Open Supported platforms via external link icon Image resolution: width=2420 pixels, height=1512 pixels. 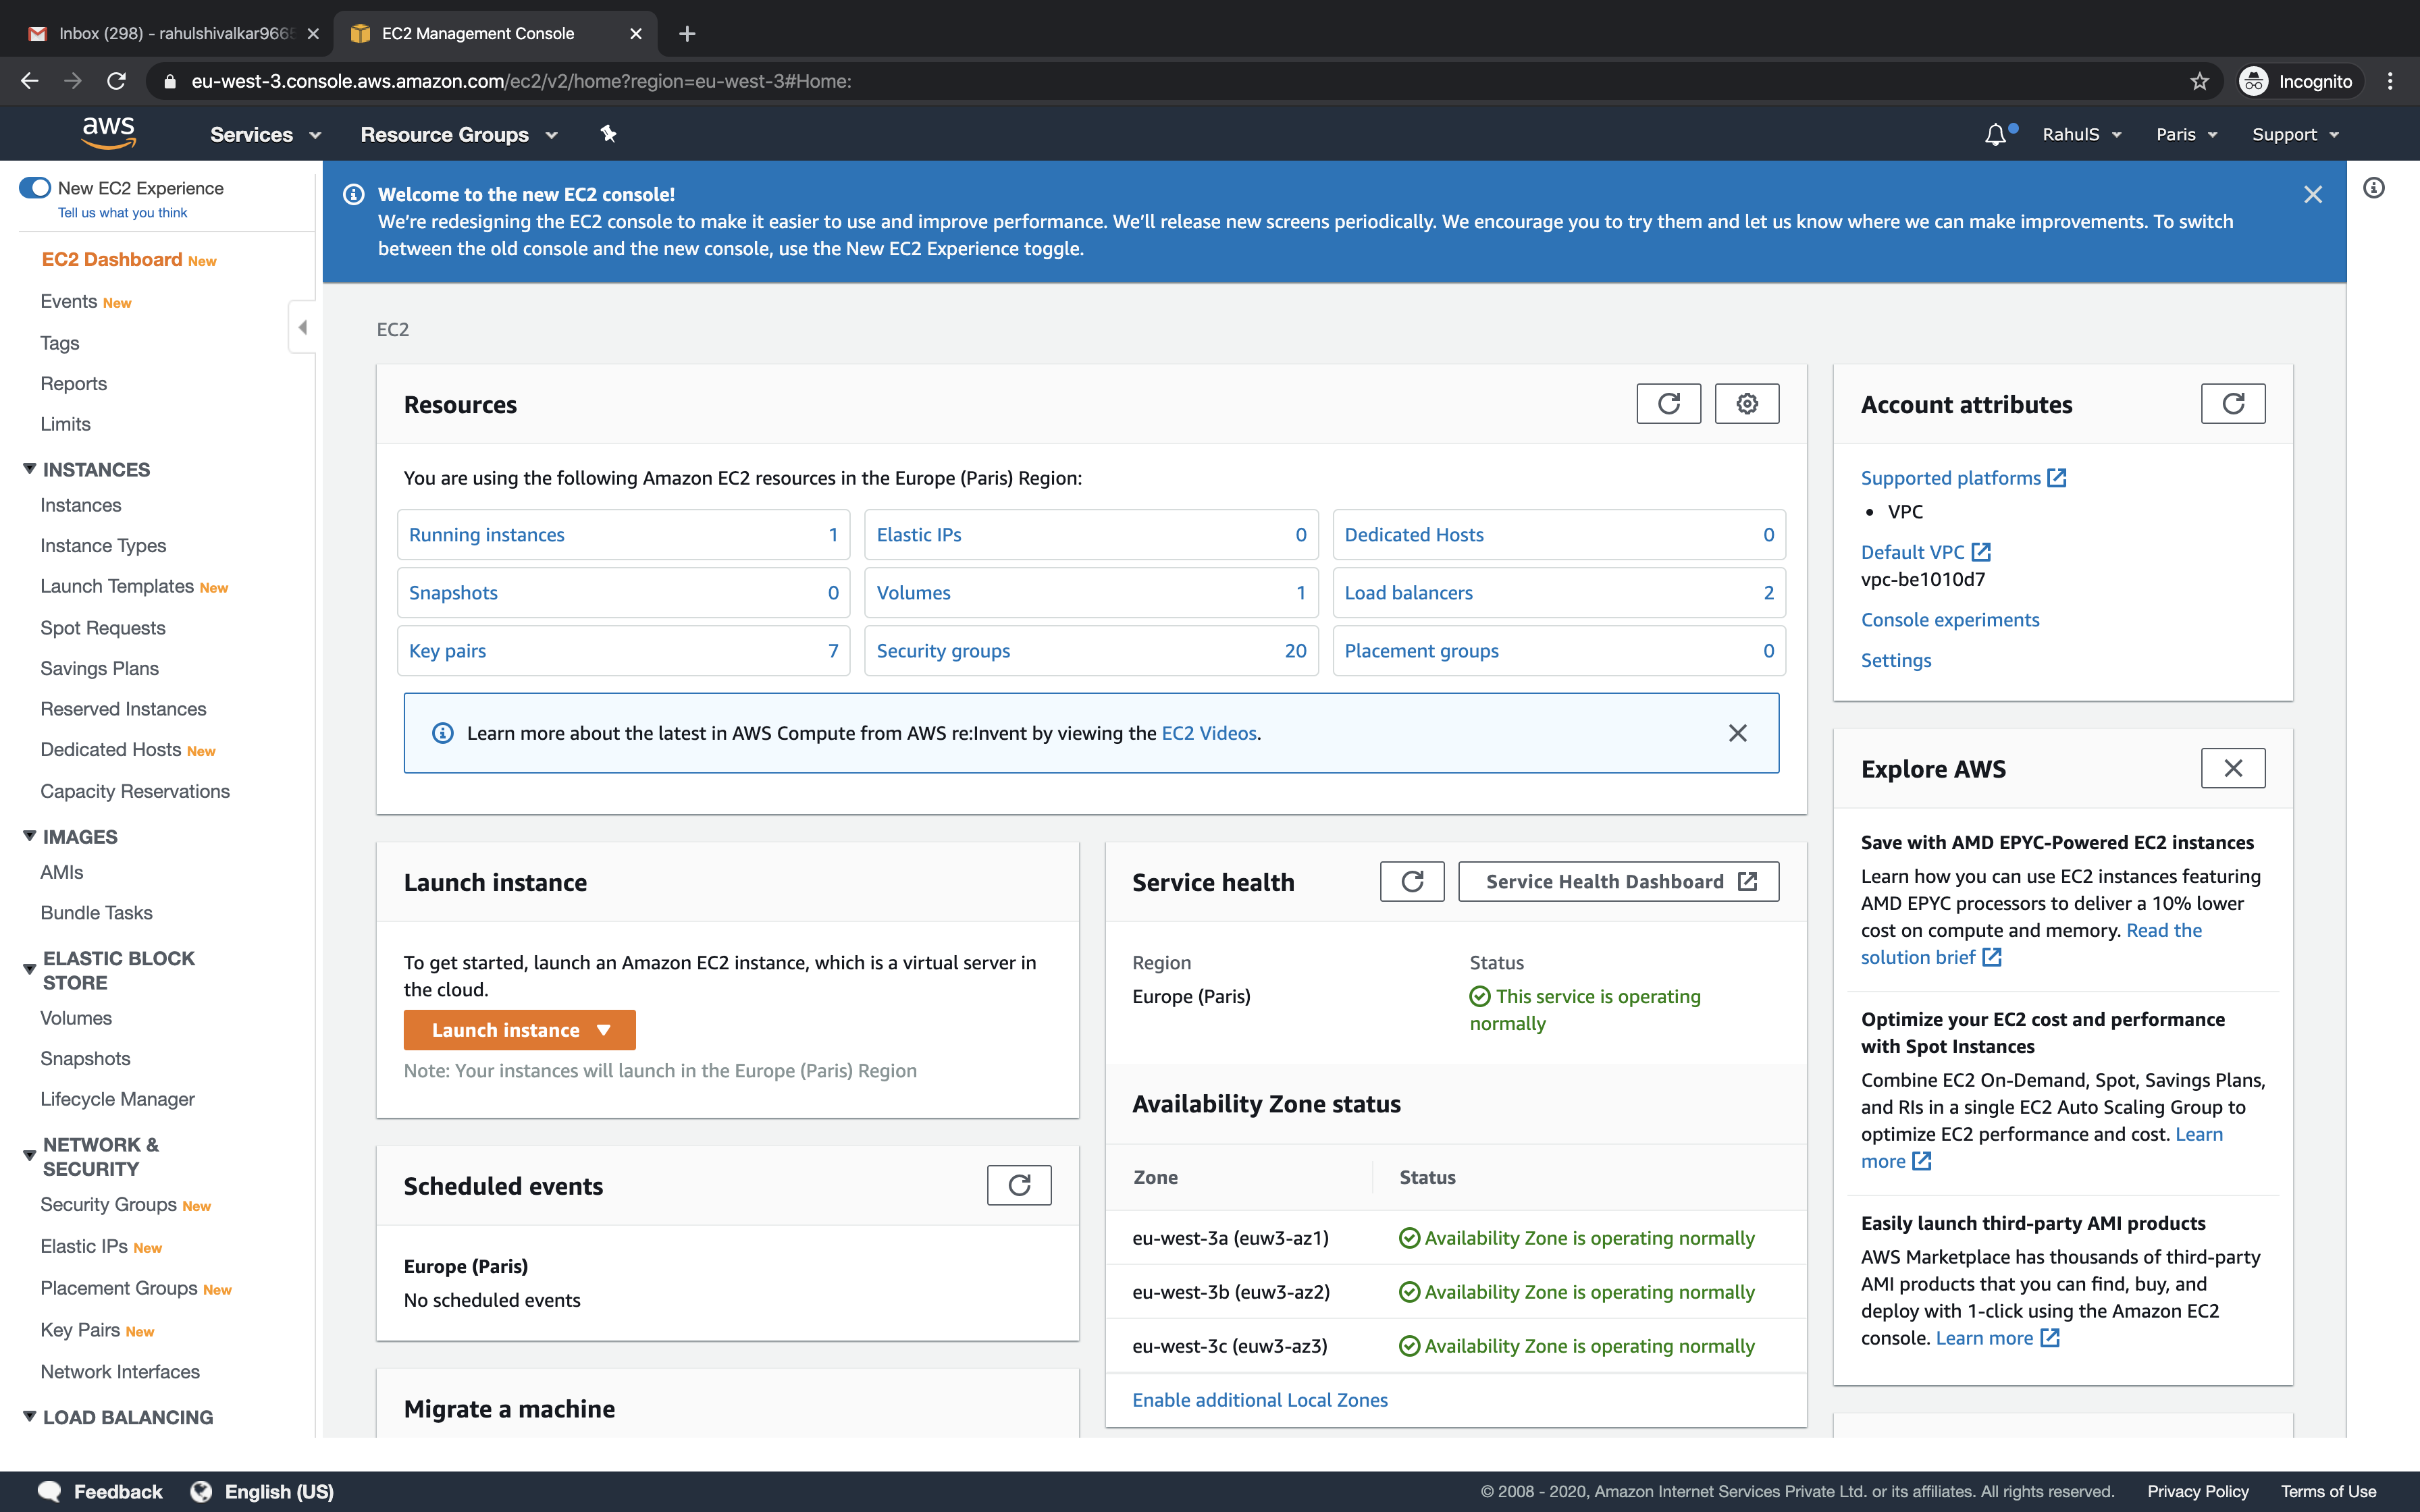(2056, 477)
